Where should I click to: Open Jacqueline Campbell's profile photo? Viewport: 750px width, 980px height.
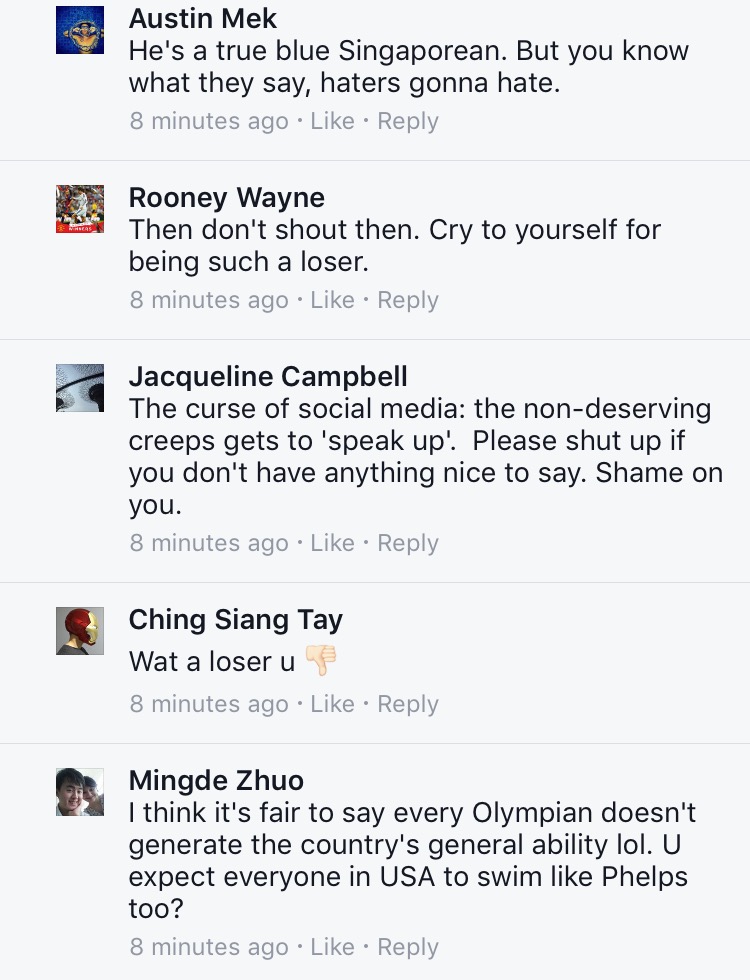tap(80, 388)
